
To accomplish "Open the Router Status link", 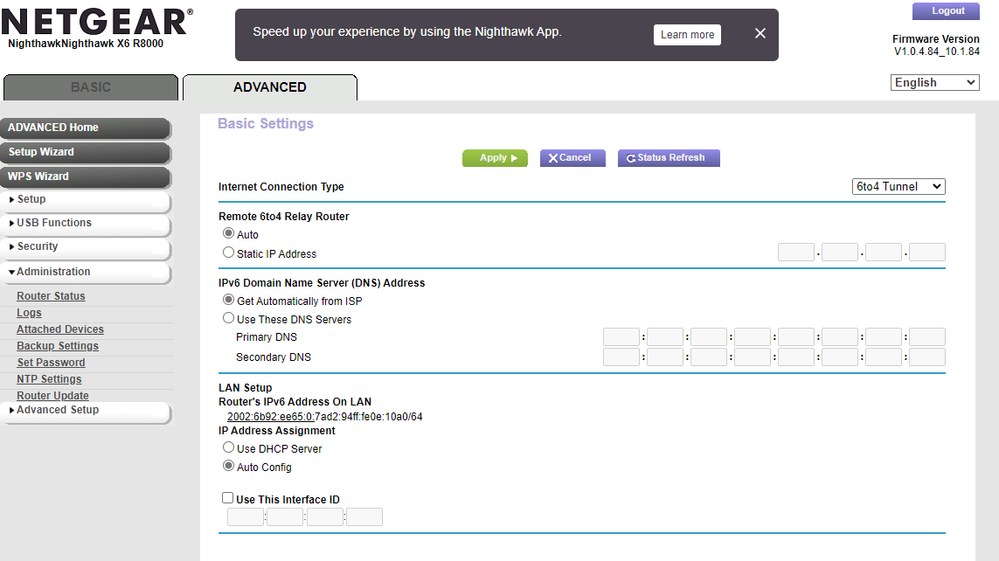I will point(51,296).
